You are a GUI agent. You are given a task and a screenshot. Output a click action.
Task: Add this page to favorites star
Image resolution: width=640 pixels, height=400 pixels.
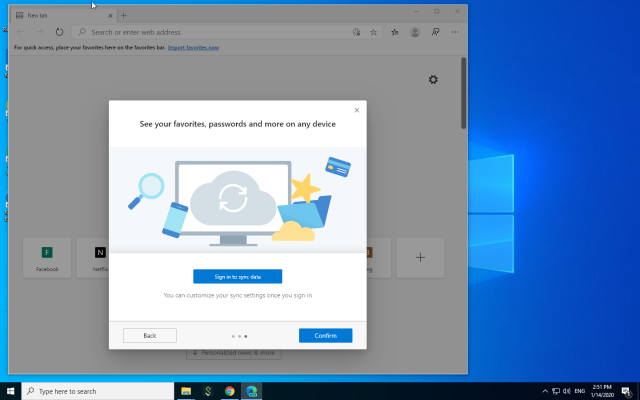pos(374,32)
